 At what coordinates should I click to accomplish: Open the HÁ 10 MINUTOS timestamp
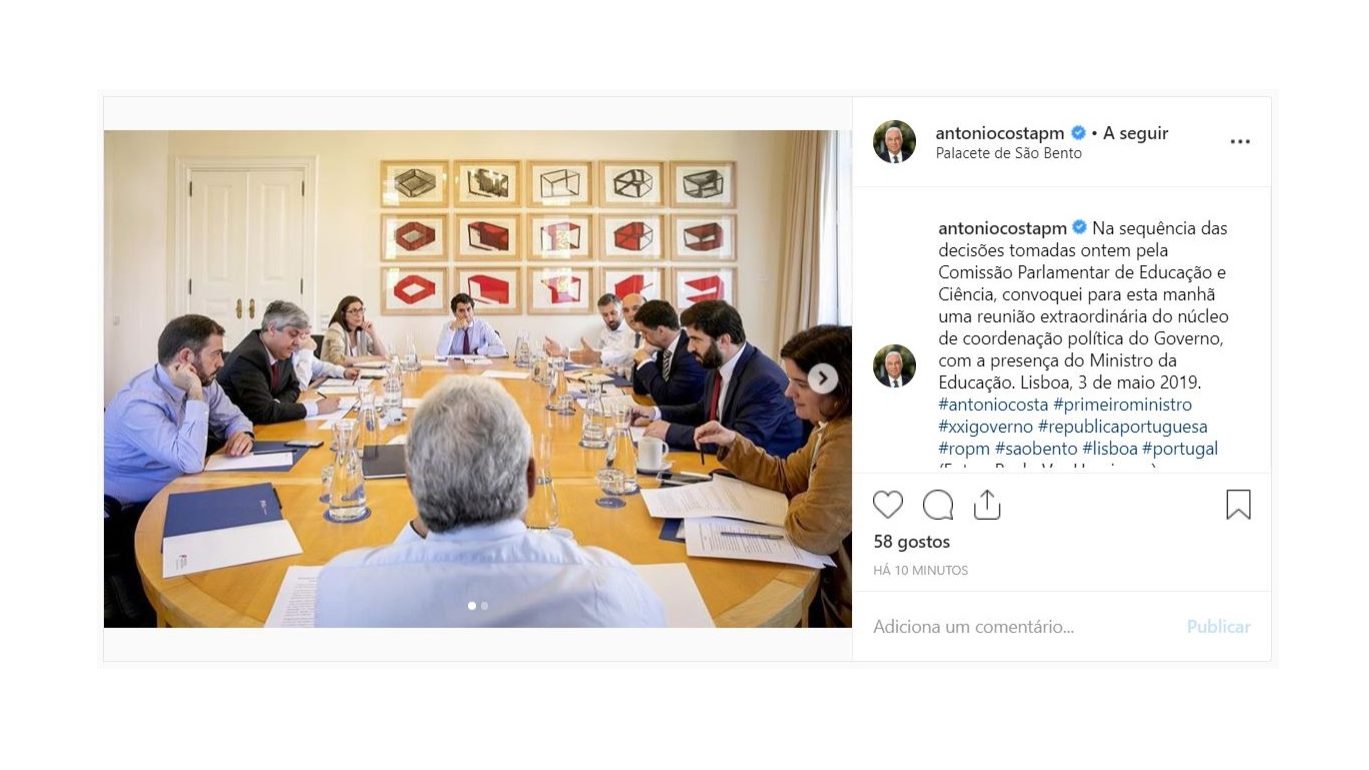coord(920,571)
